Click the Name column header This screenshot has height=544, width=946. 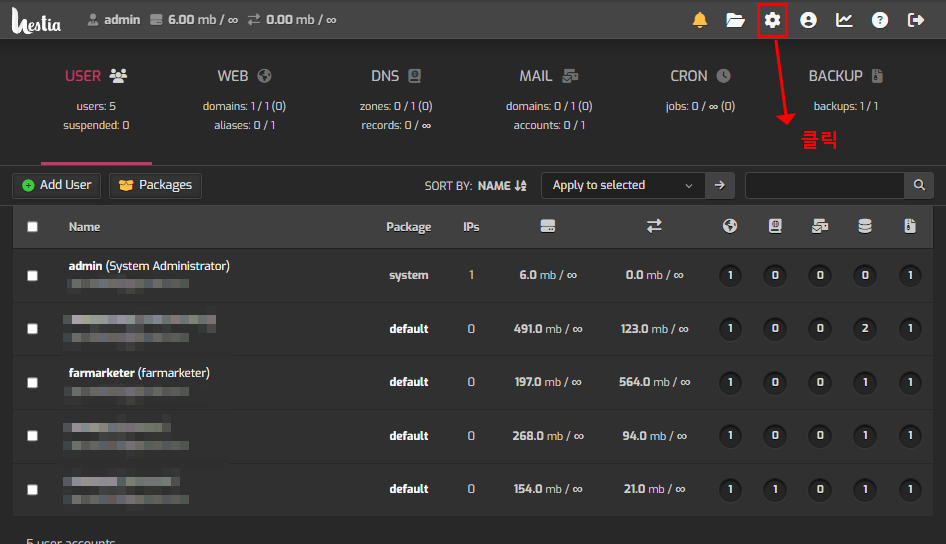(x=84, y=227)
